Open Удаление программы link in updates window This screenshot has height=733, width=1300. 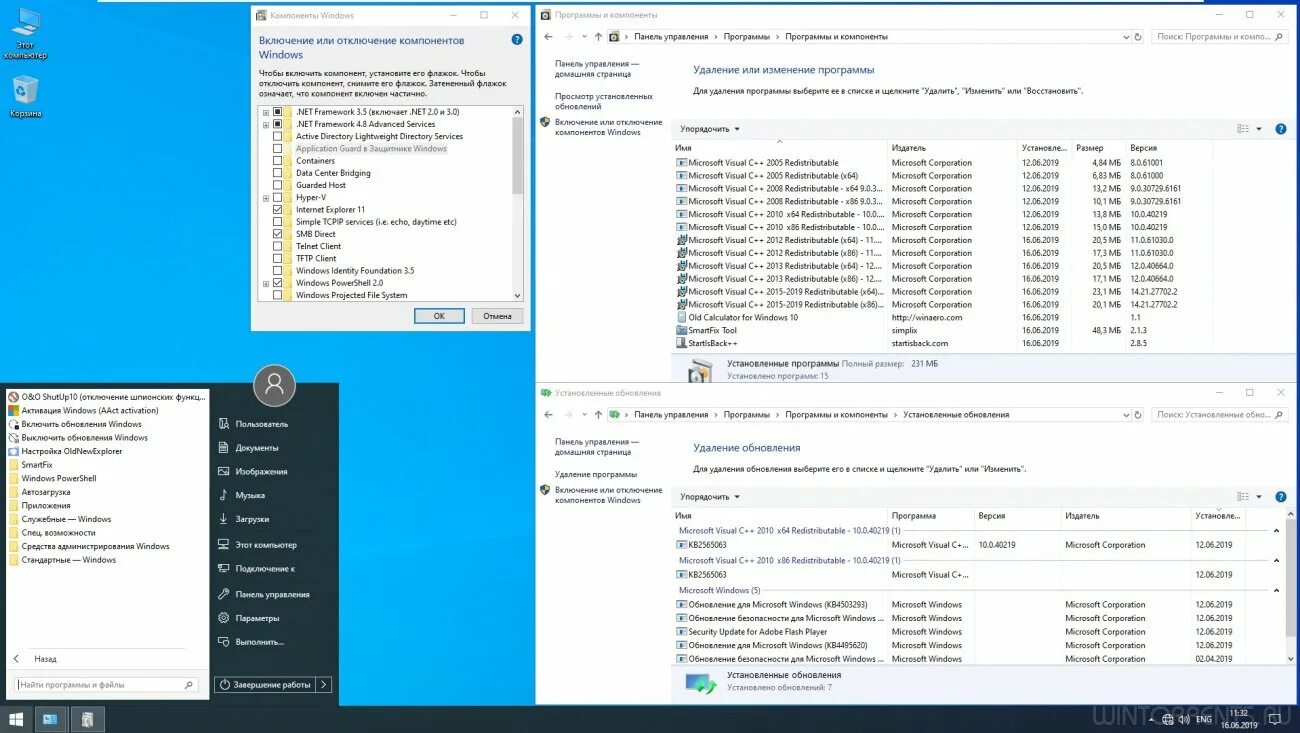pos(596,474)
